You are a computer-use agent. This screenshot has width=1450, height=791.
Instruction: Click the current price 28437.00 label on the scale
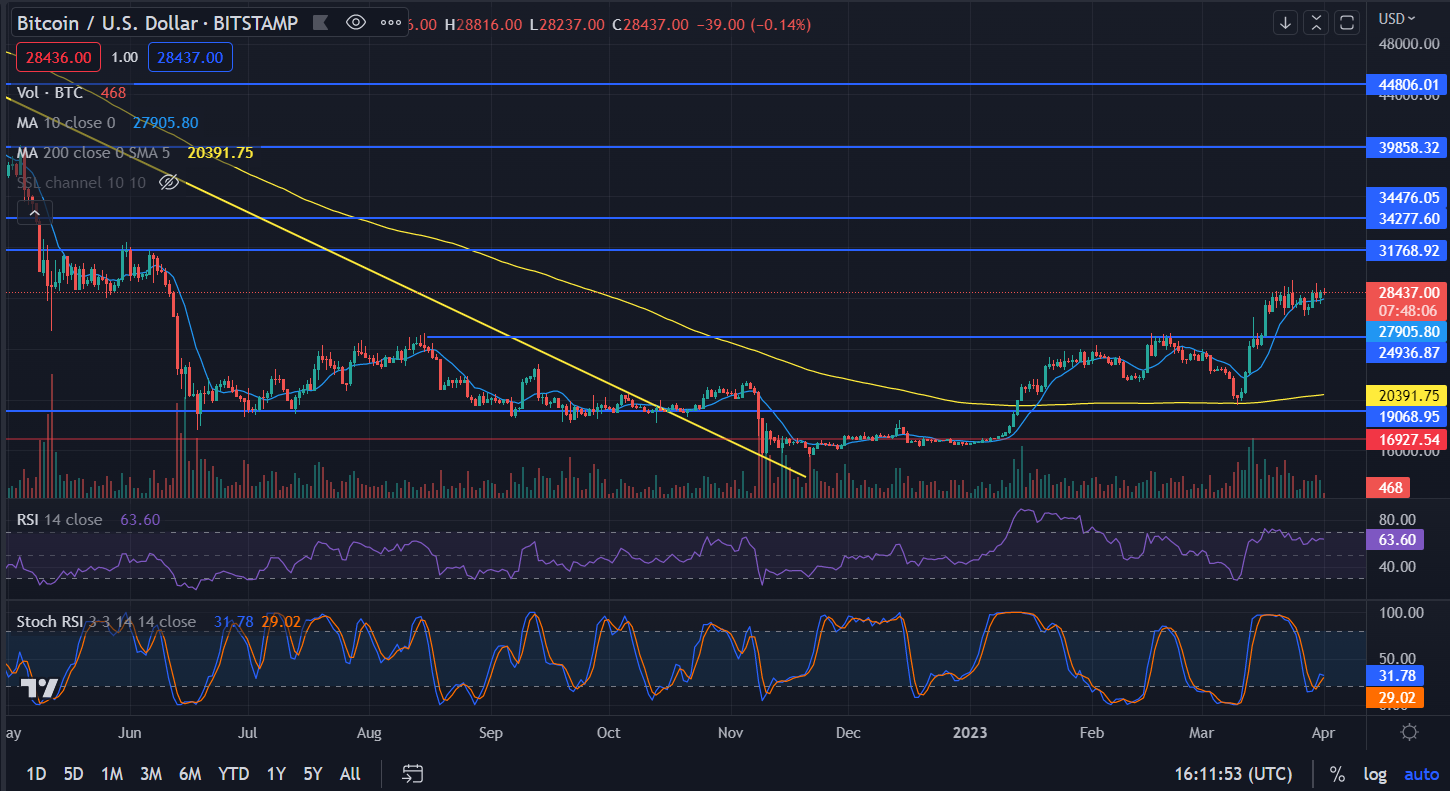click(x=1408, y=292)
